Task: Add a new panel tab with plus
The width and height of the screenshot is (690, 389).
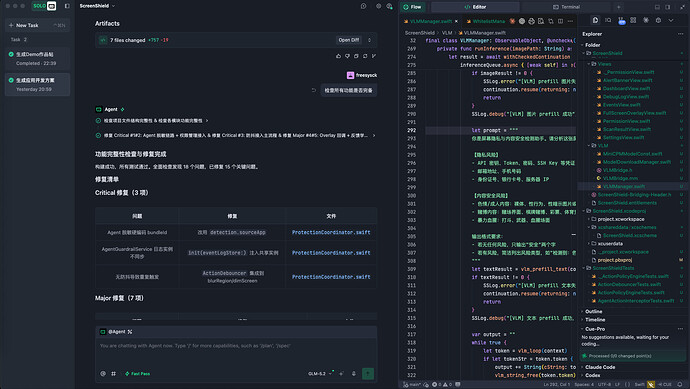Action: [x=618, y=7]
